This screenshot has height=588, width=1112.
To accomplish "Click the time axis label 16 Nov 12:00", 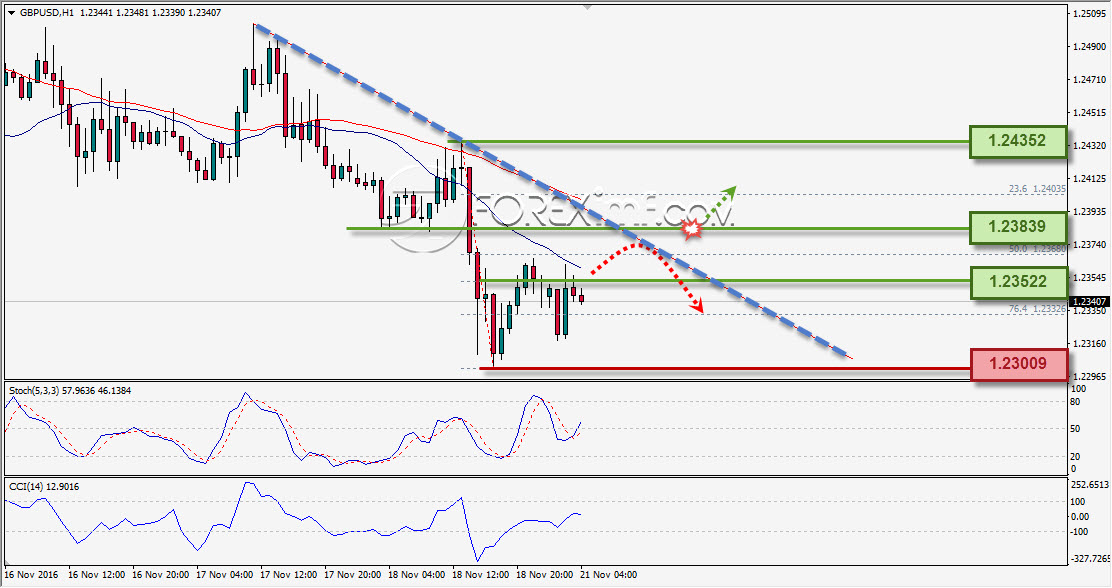I will pyautogui.click(x=96, y=575).
